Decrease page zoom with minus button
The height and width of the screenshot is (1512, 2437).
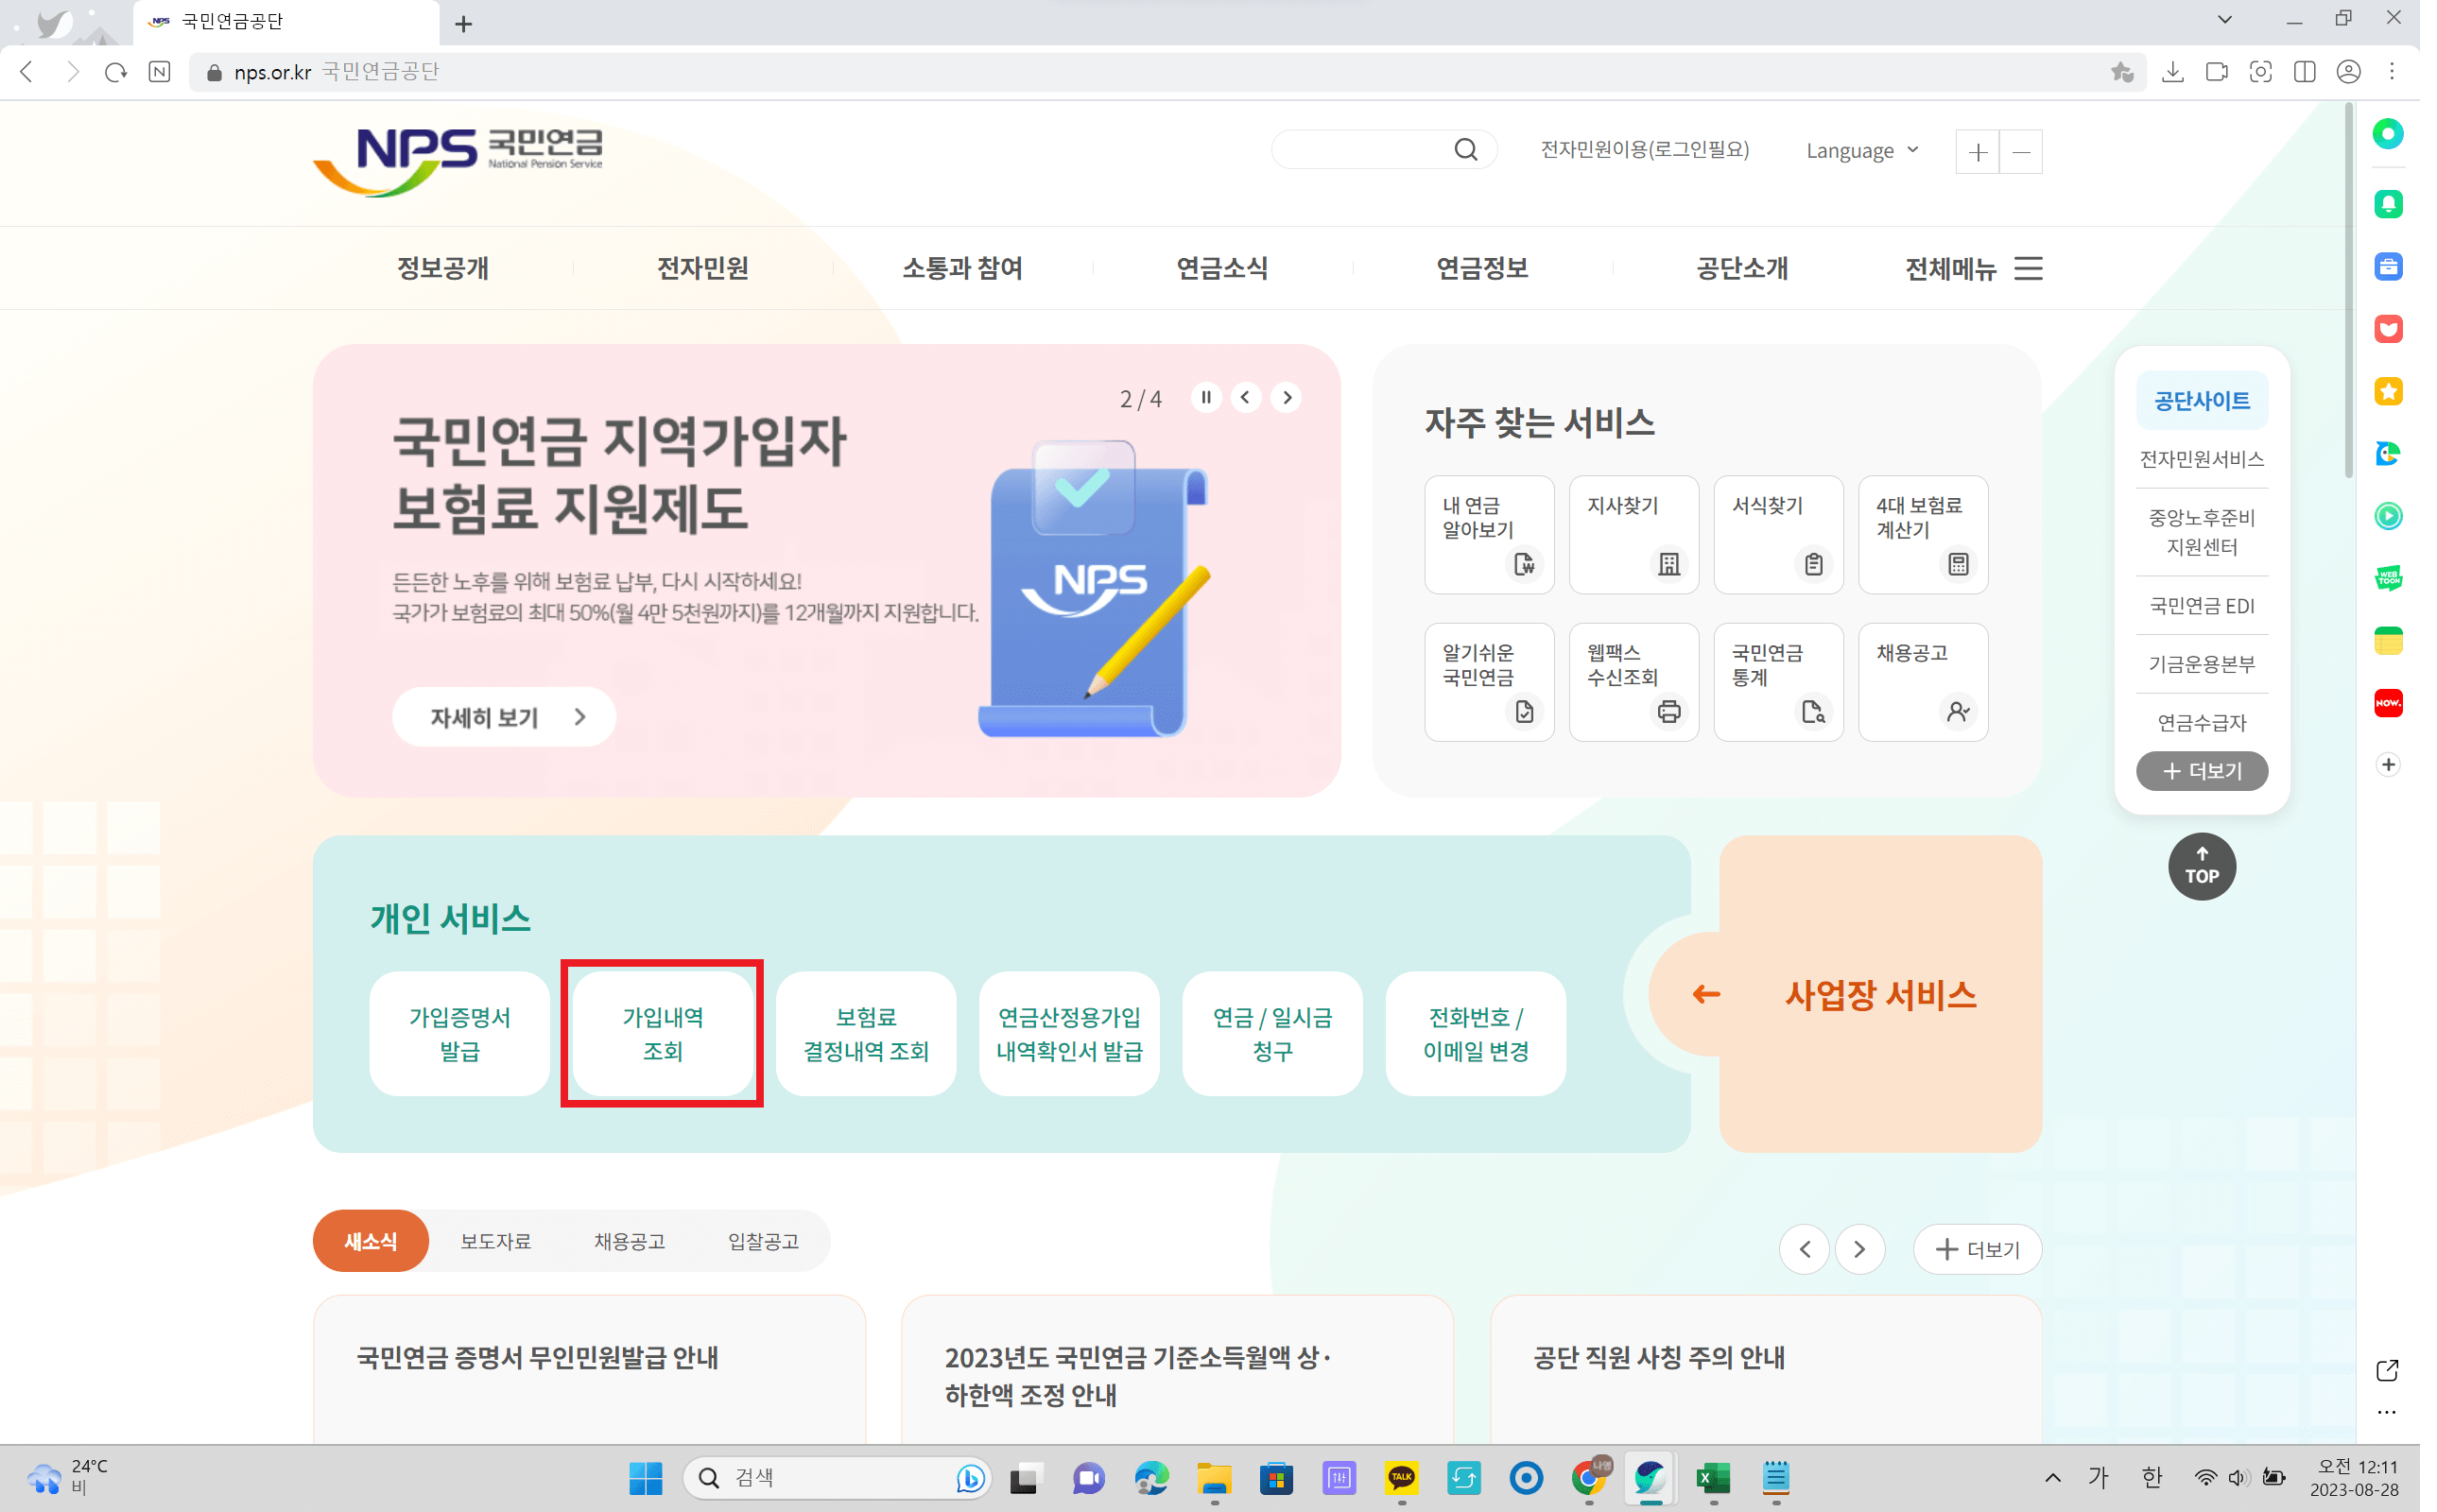pyautogui.click(x=2021, y=152)
